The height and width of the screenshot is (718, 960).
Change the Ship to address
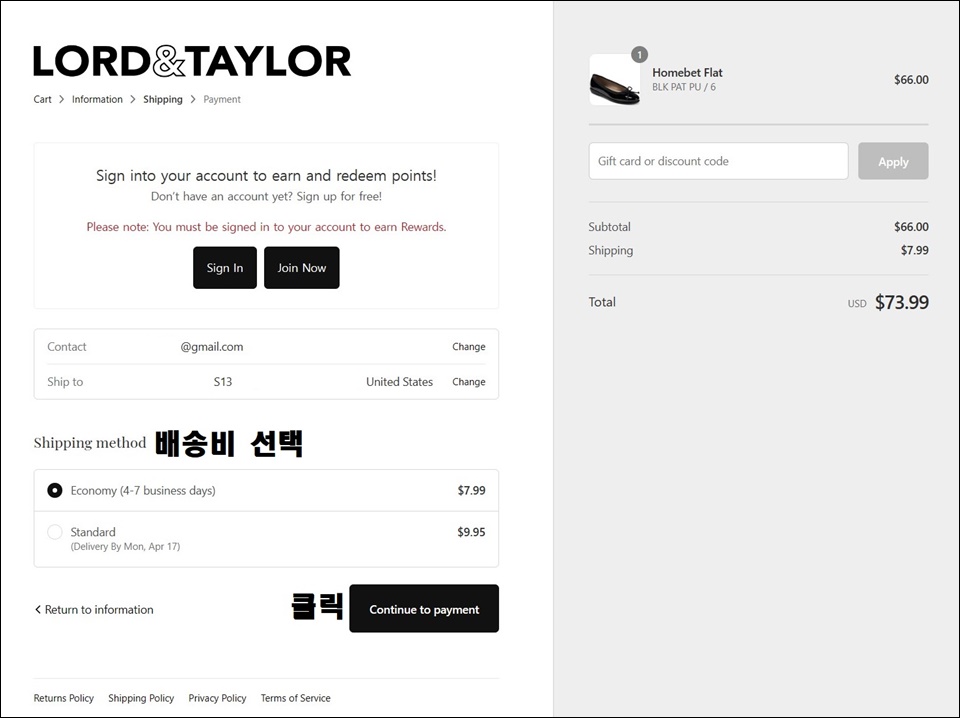click(x=468, y=381)
